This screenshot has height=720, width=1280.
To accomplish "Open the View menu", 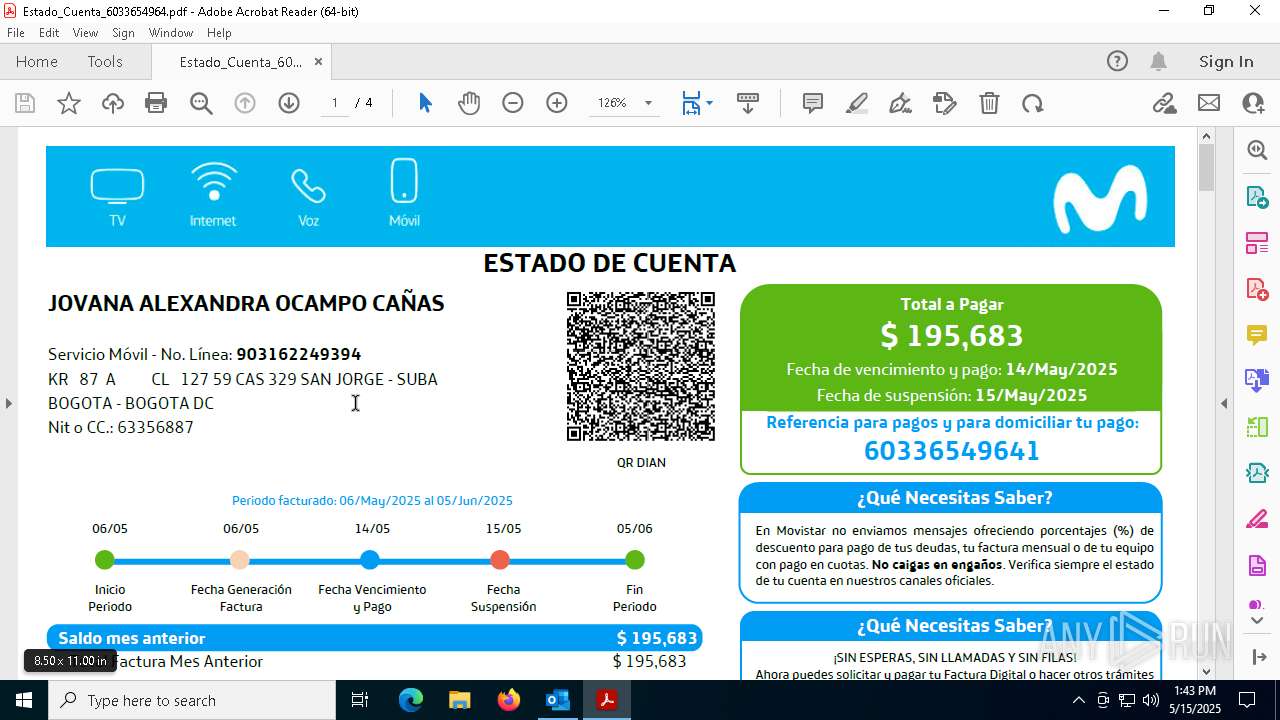I will point(85,33).
